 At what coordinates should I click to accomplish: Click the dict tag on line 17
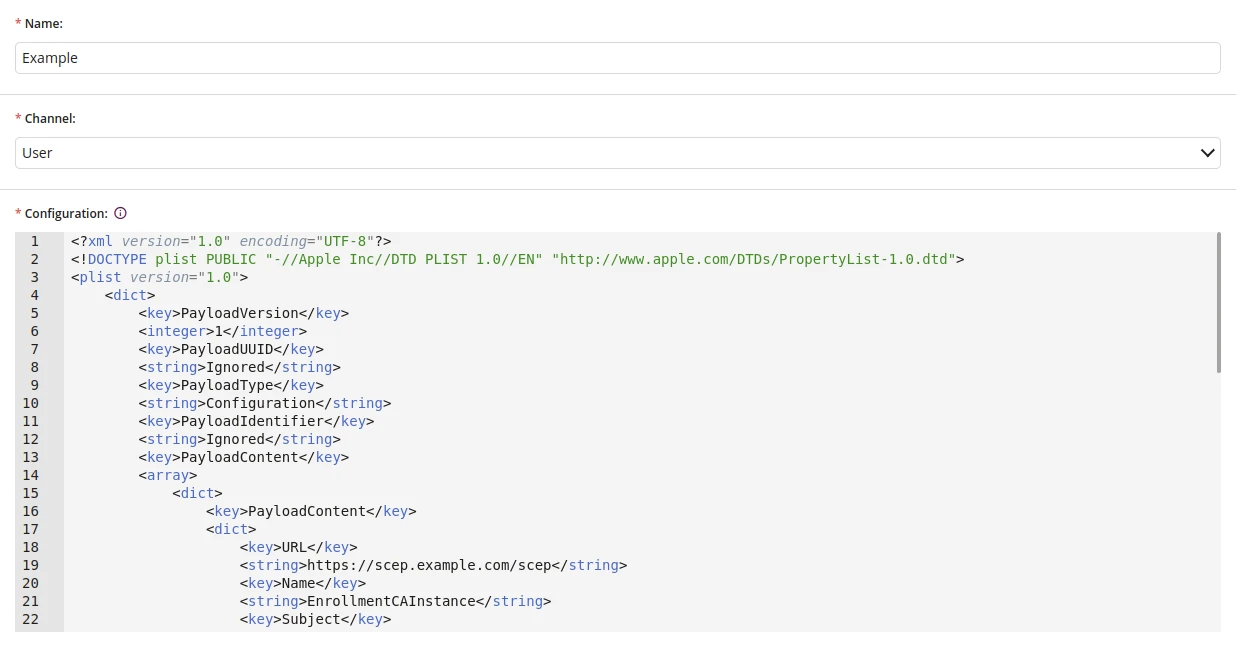[231, 529]
